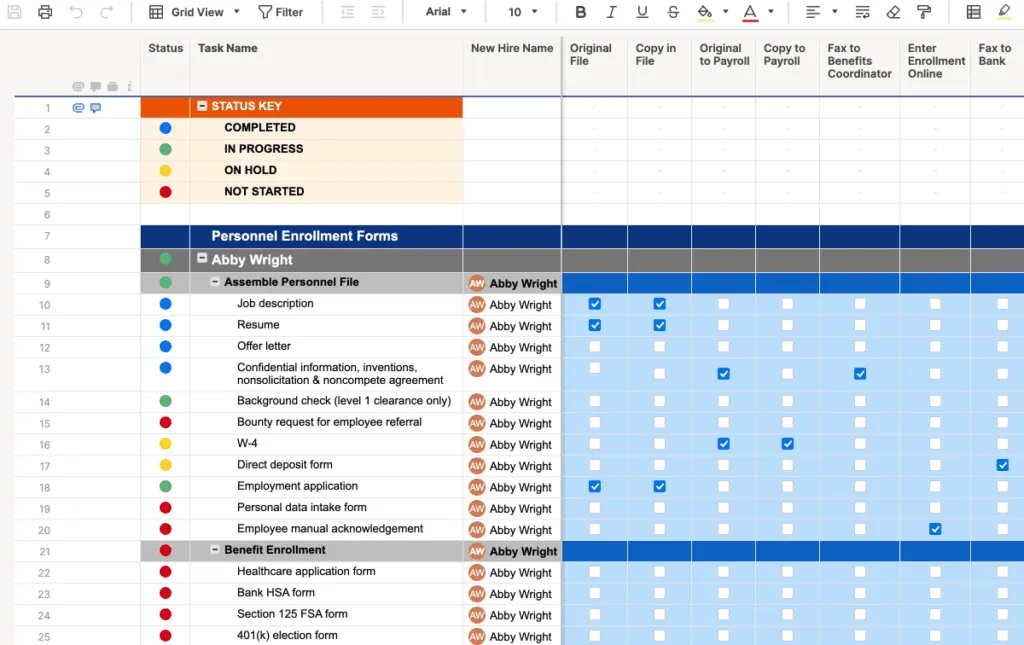Open fill color dropdown arrow

pyautogui.click(x=725, y=12)
